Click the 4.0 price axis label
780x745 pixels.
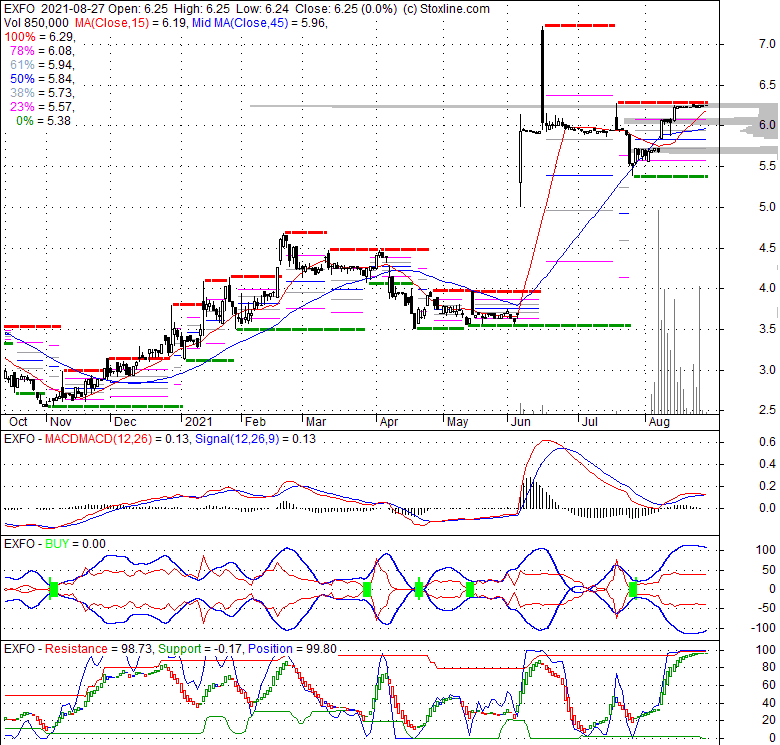click(767, 288)
